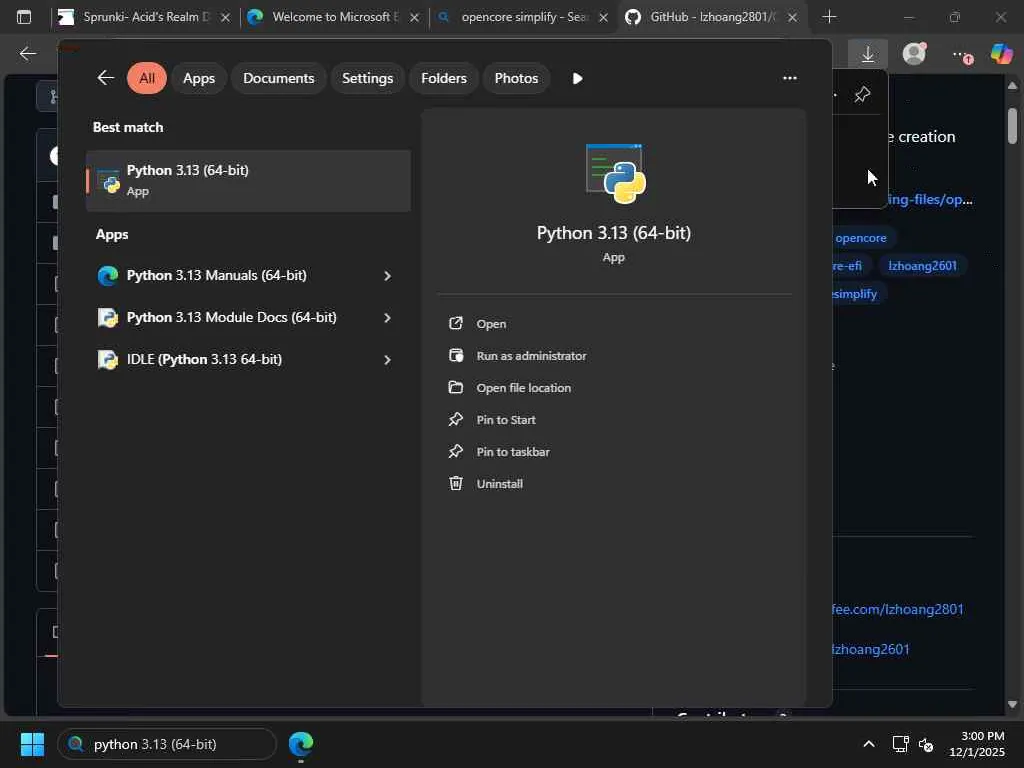
Task: Open the muted volume tray icon
Action: pos(926,744)
